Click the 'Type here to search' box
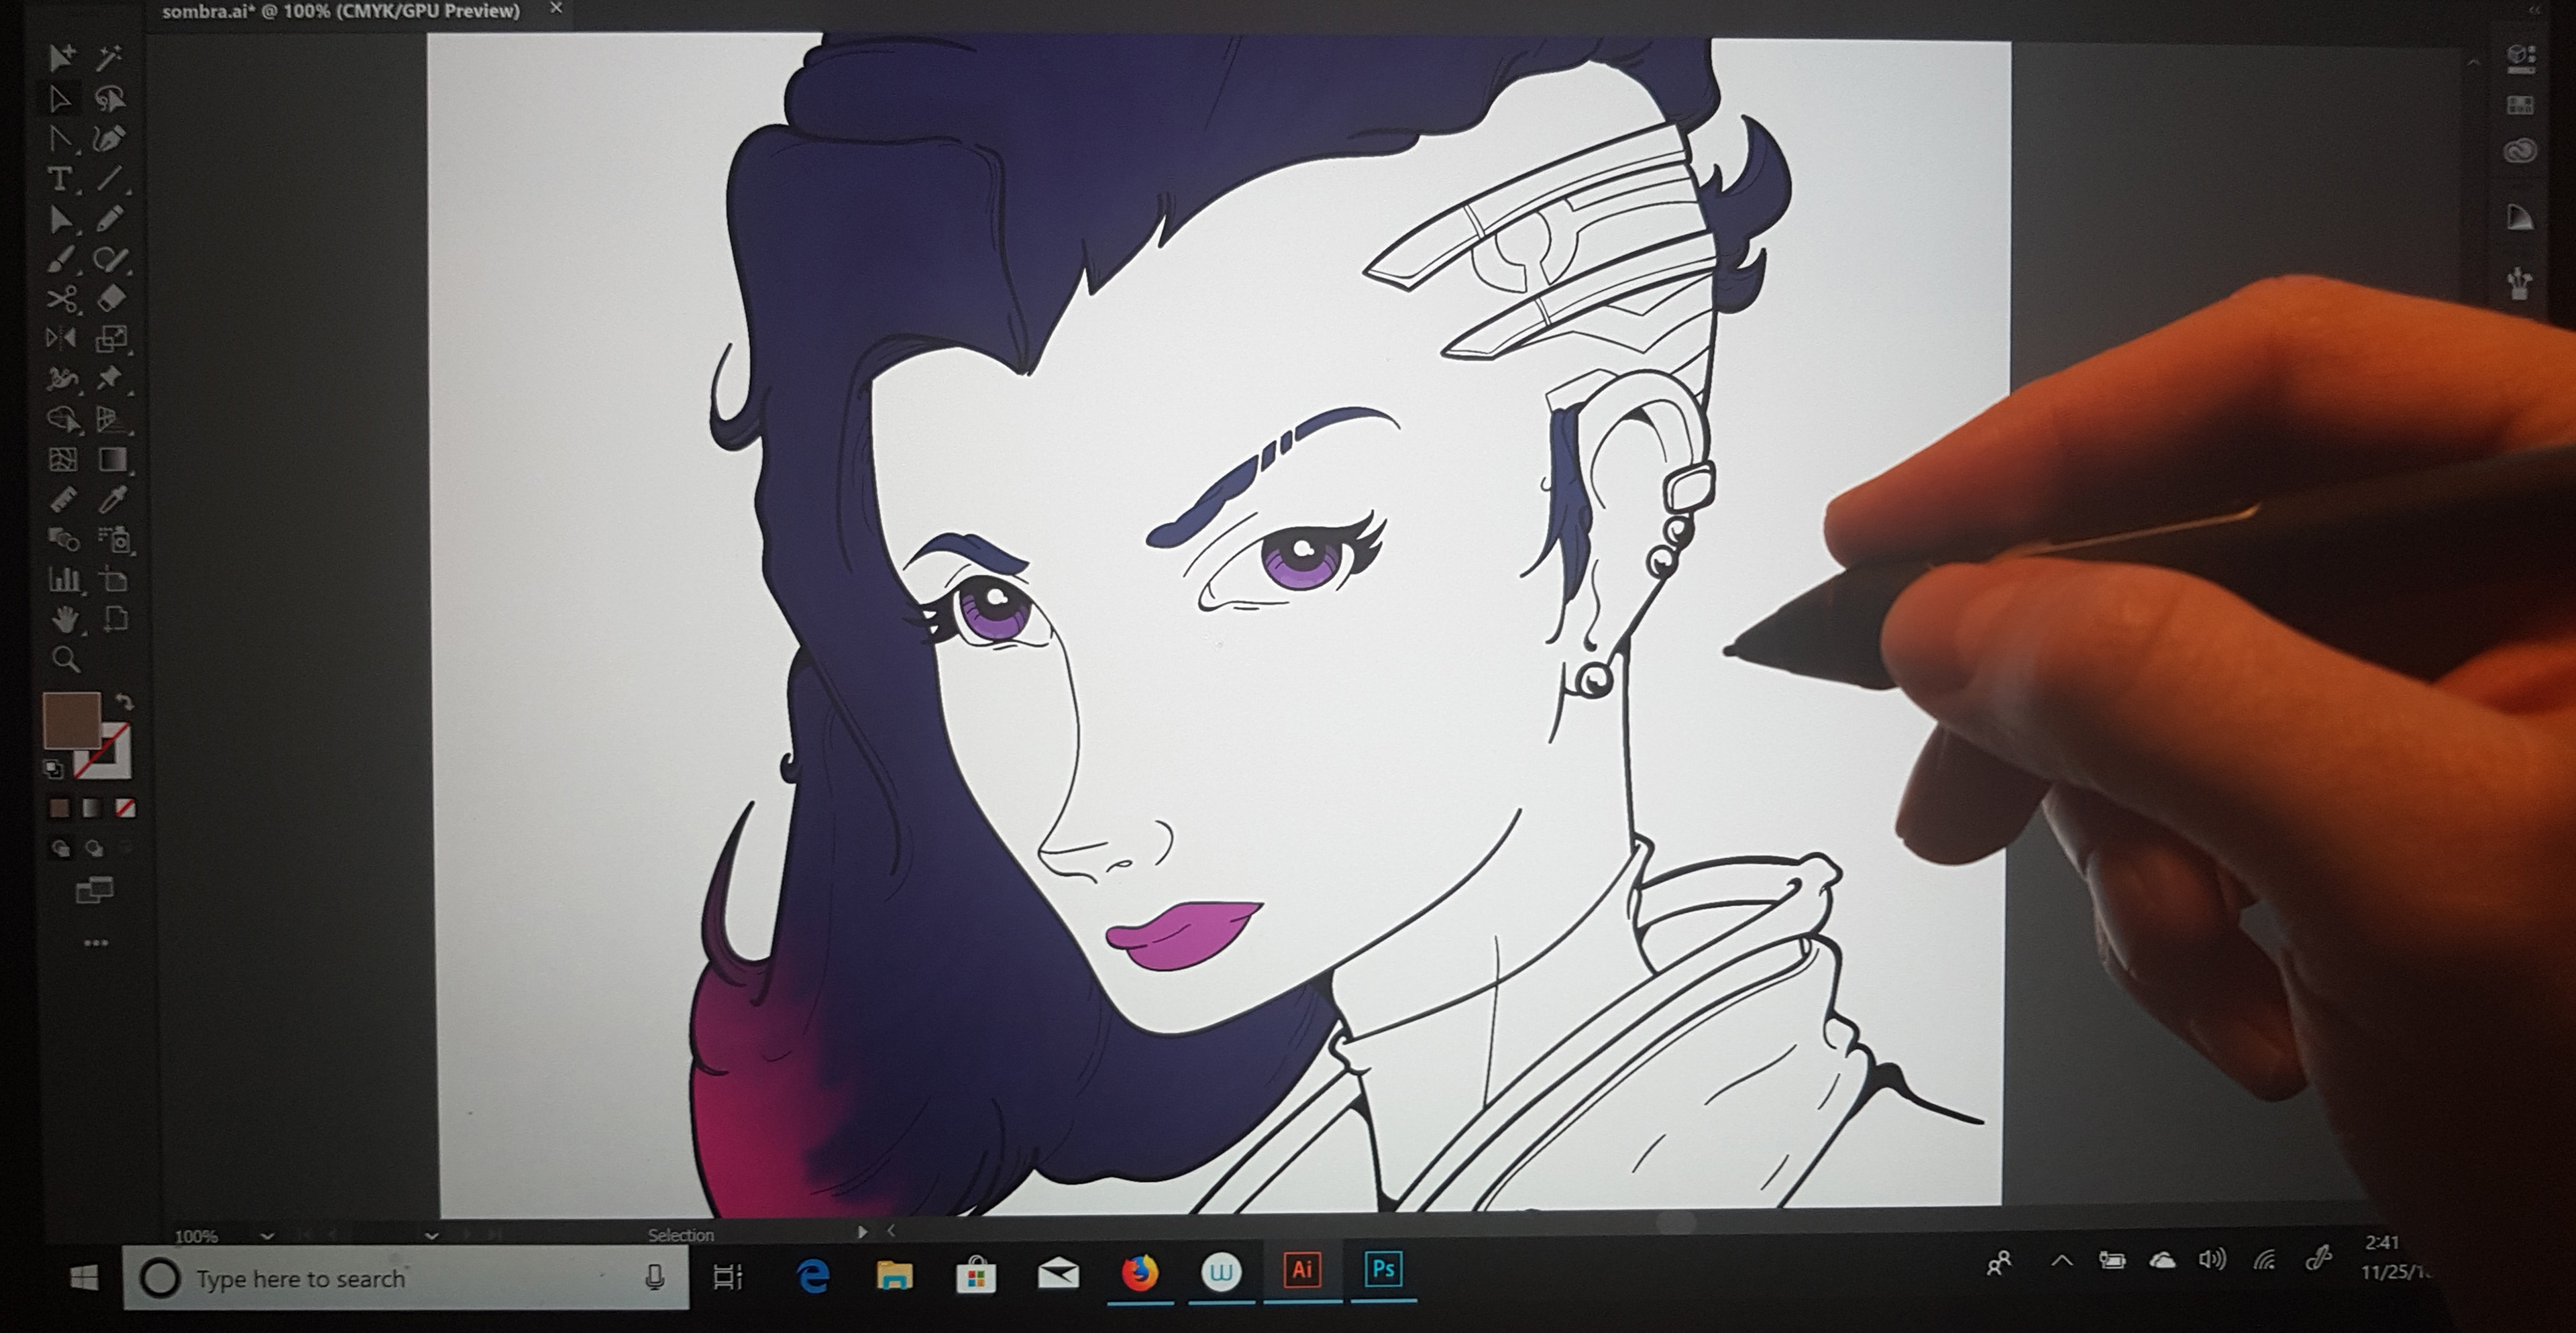 coord(406,1278)
